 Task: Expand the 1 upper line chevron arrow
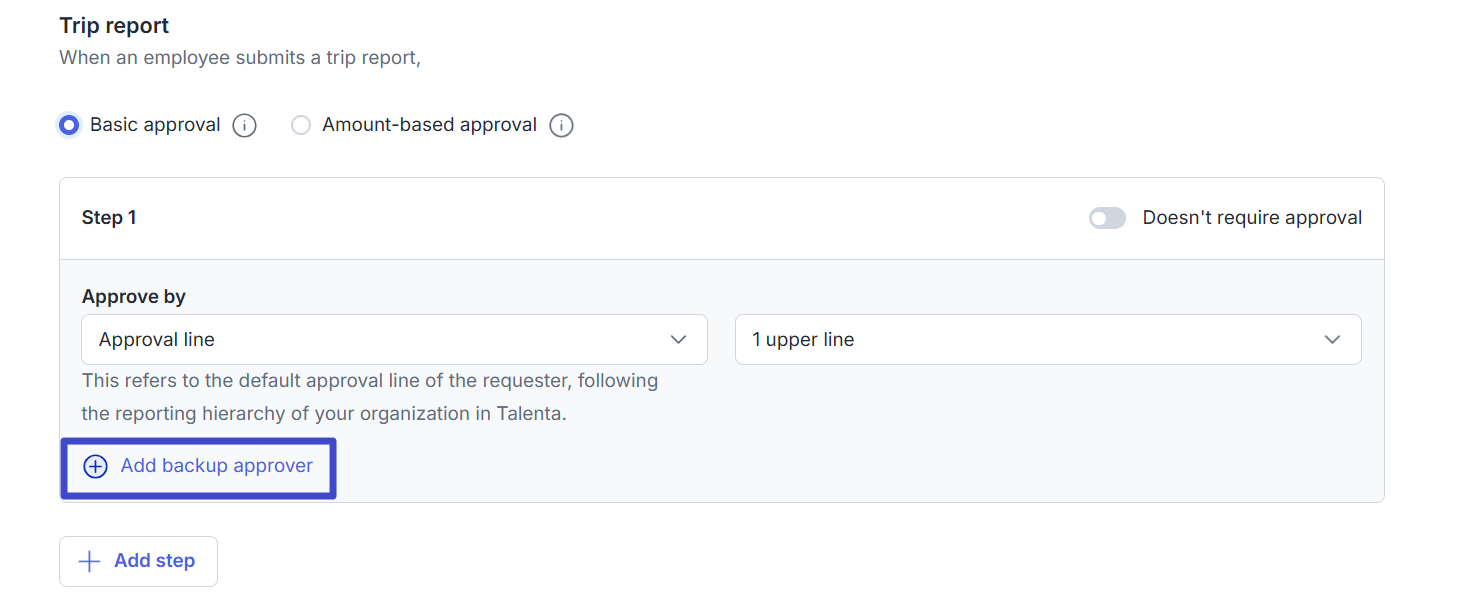(1332, 340)
